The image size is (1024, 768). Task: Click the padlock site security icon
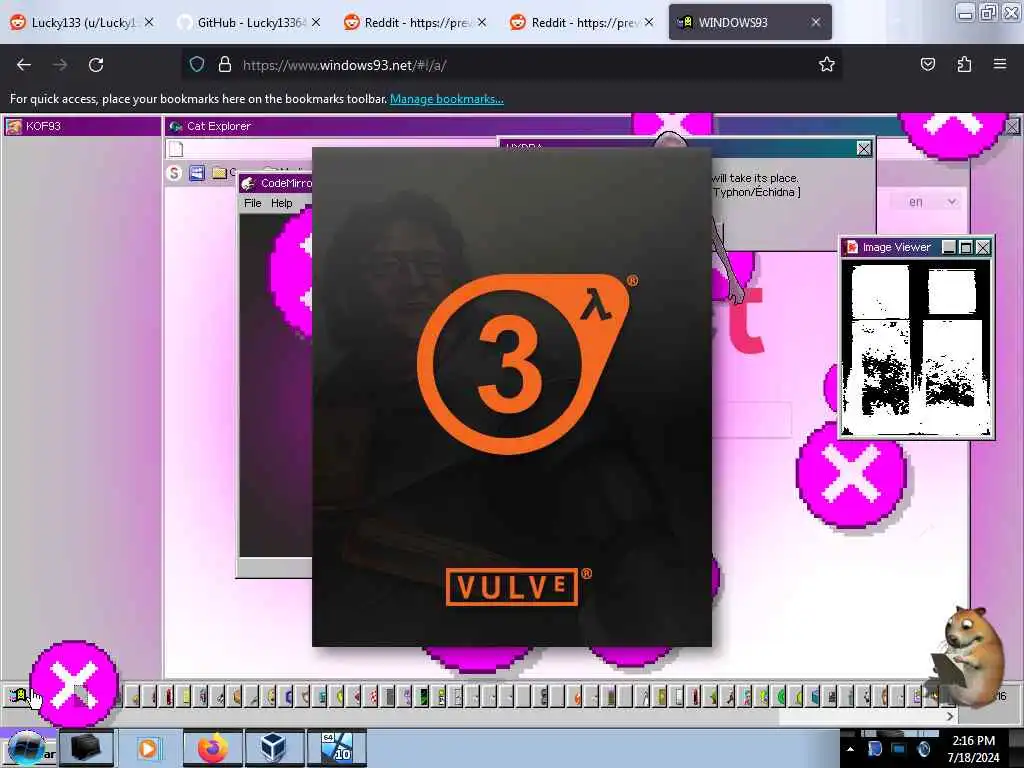tap(225, 65)
